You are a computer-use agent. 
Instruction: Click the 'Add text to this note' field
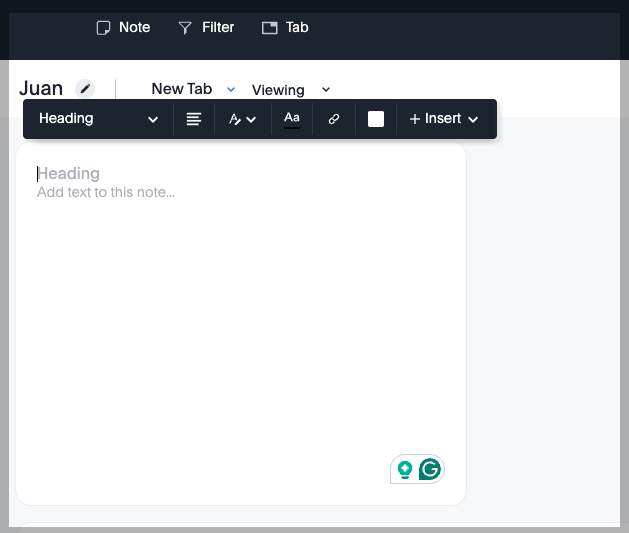point(106,192)
